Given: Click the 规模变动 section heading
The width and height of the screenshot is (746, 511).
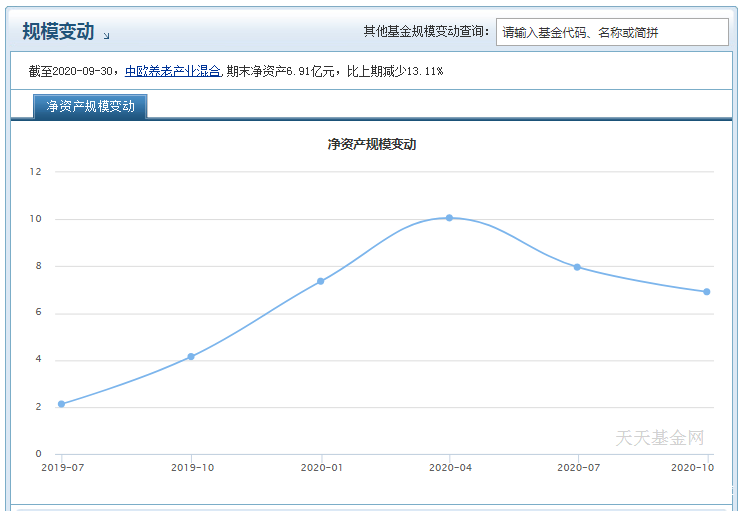Looking at the screenshot, I should pyautogui.click(x=58, y=32).
